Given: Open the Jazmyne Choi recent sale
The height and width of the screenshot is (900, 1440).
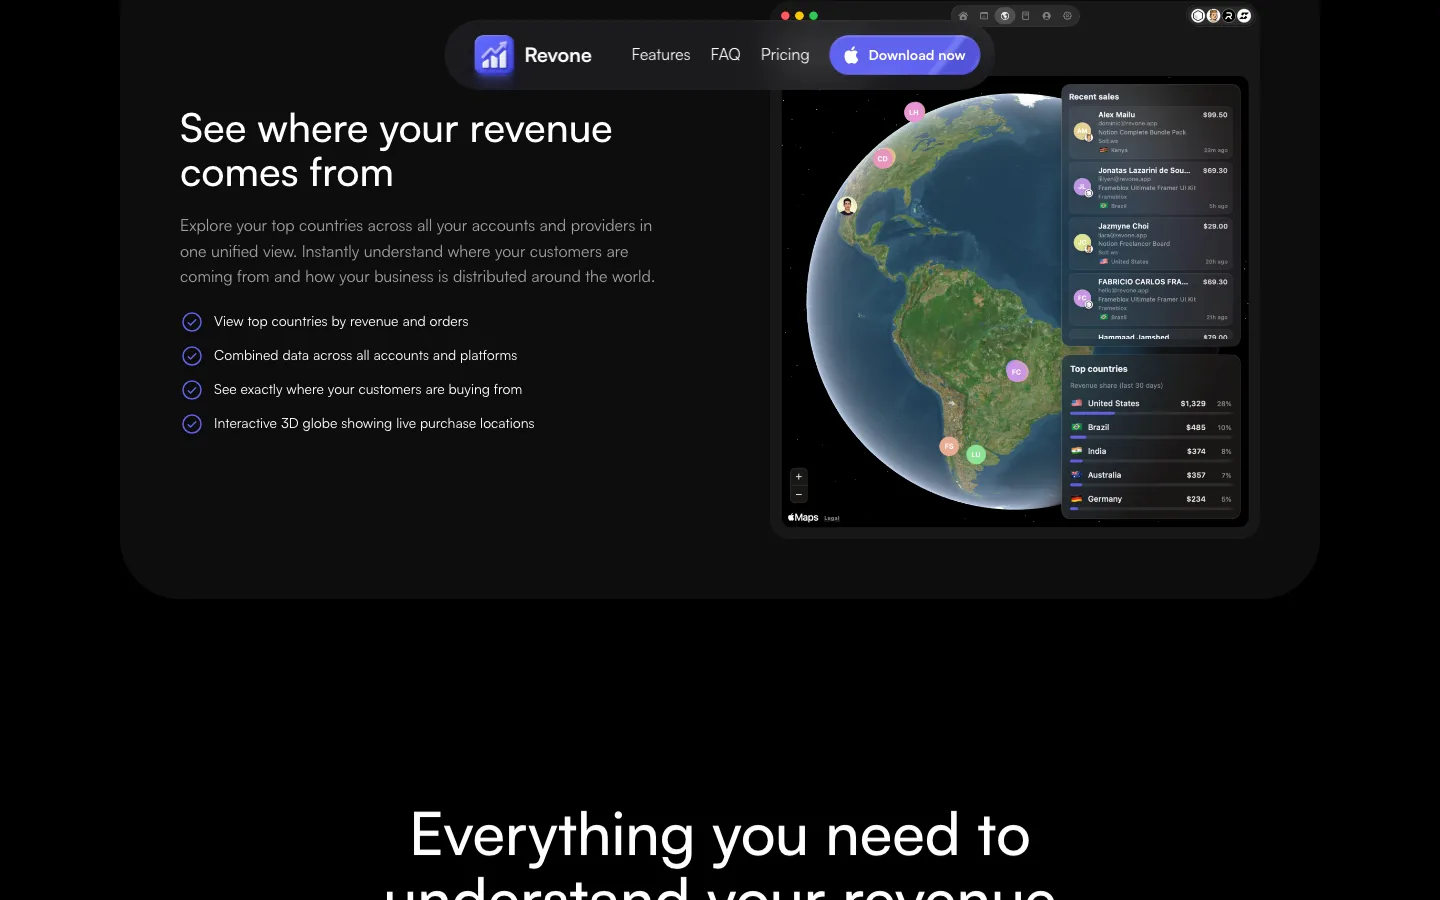Looking at the screenshot, I should click(1150, 244).
